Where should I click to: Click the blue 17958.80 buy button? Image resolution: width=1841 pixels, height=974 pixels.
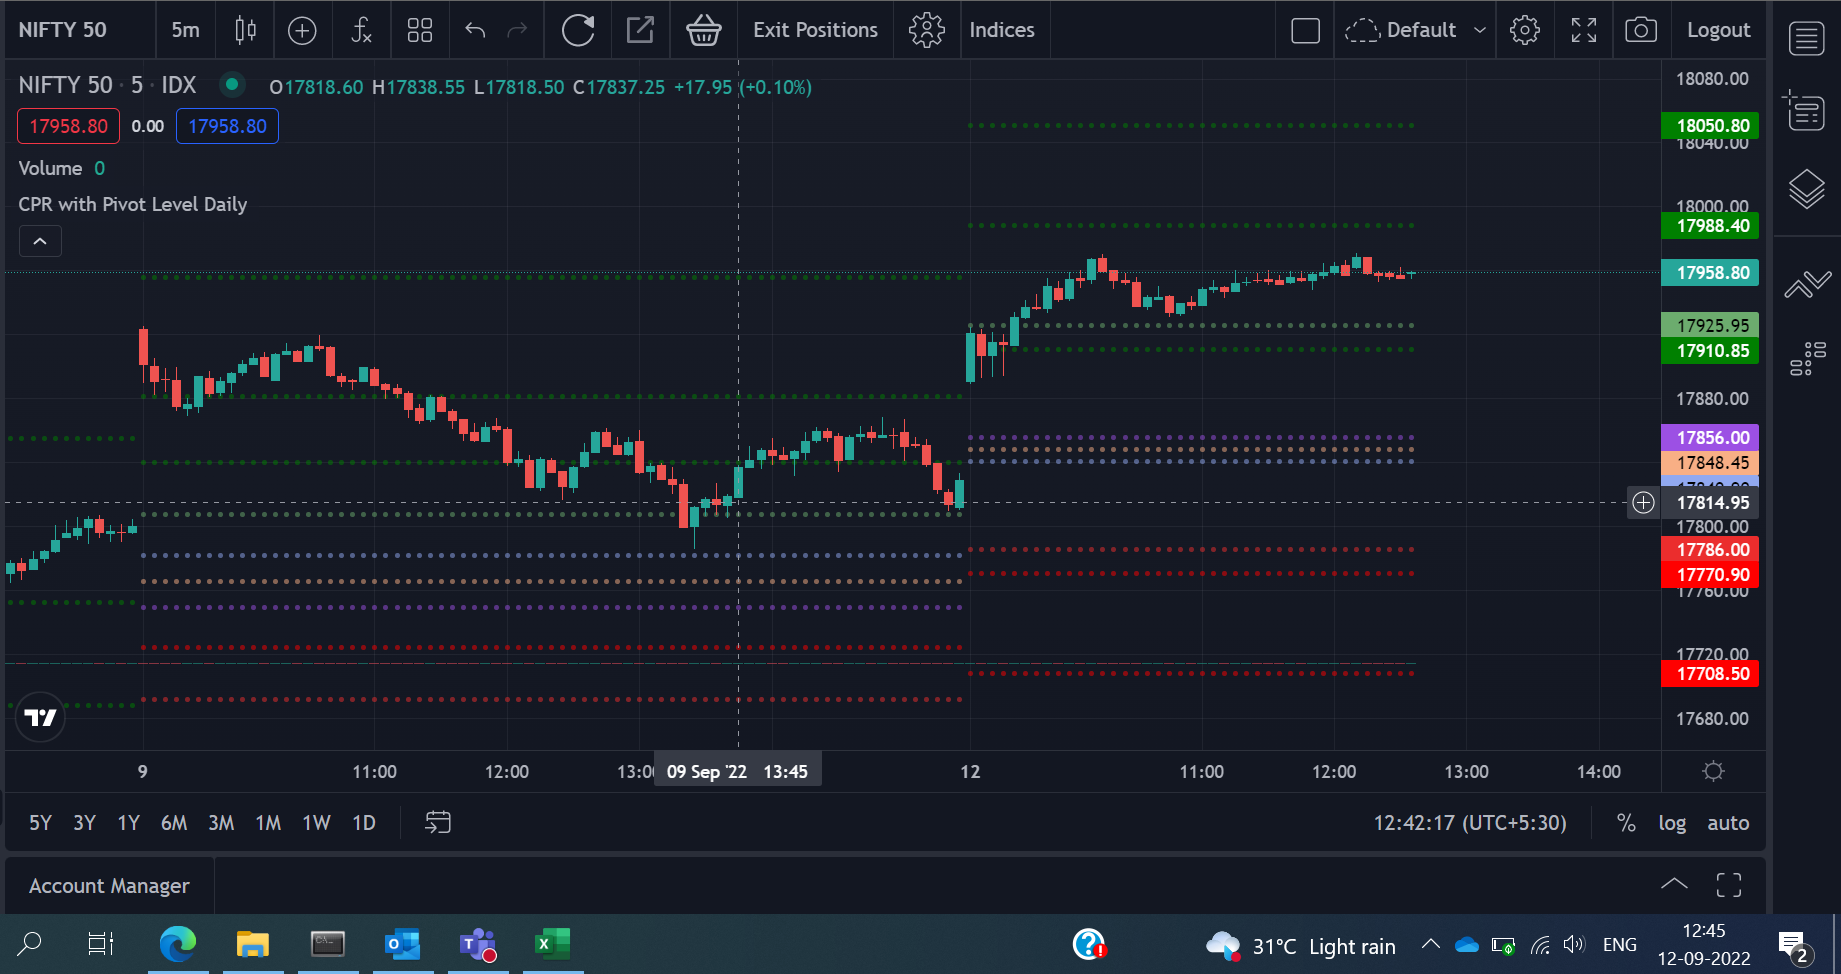(227, 126)
